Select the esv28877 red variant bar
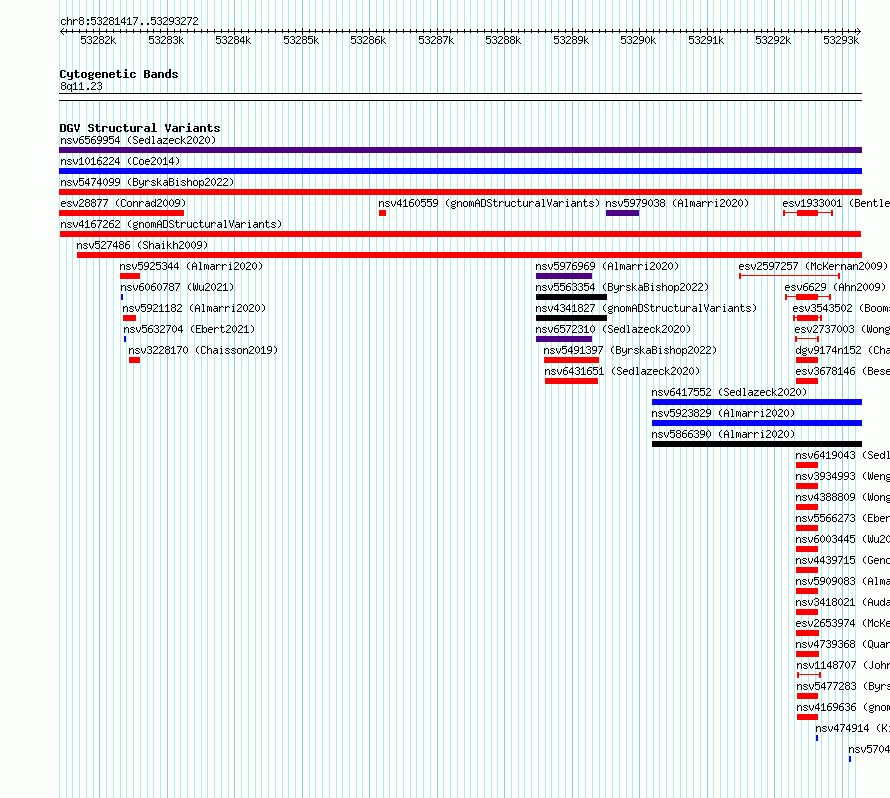The height and width of the screenshot is (798, 890). pos(121,213)
